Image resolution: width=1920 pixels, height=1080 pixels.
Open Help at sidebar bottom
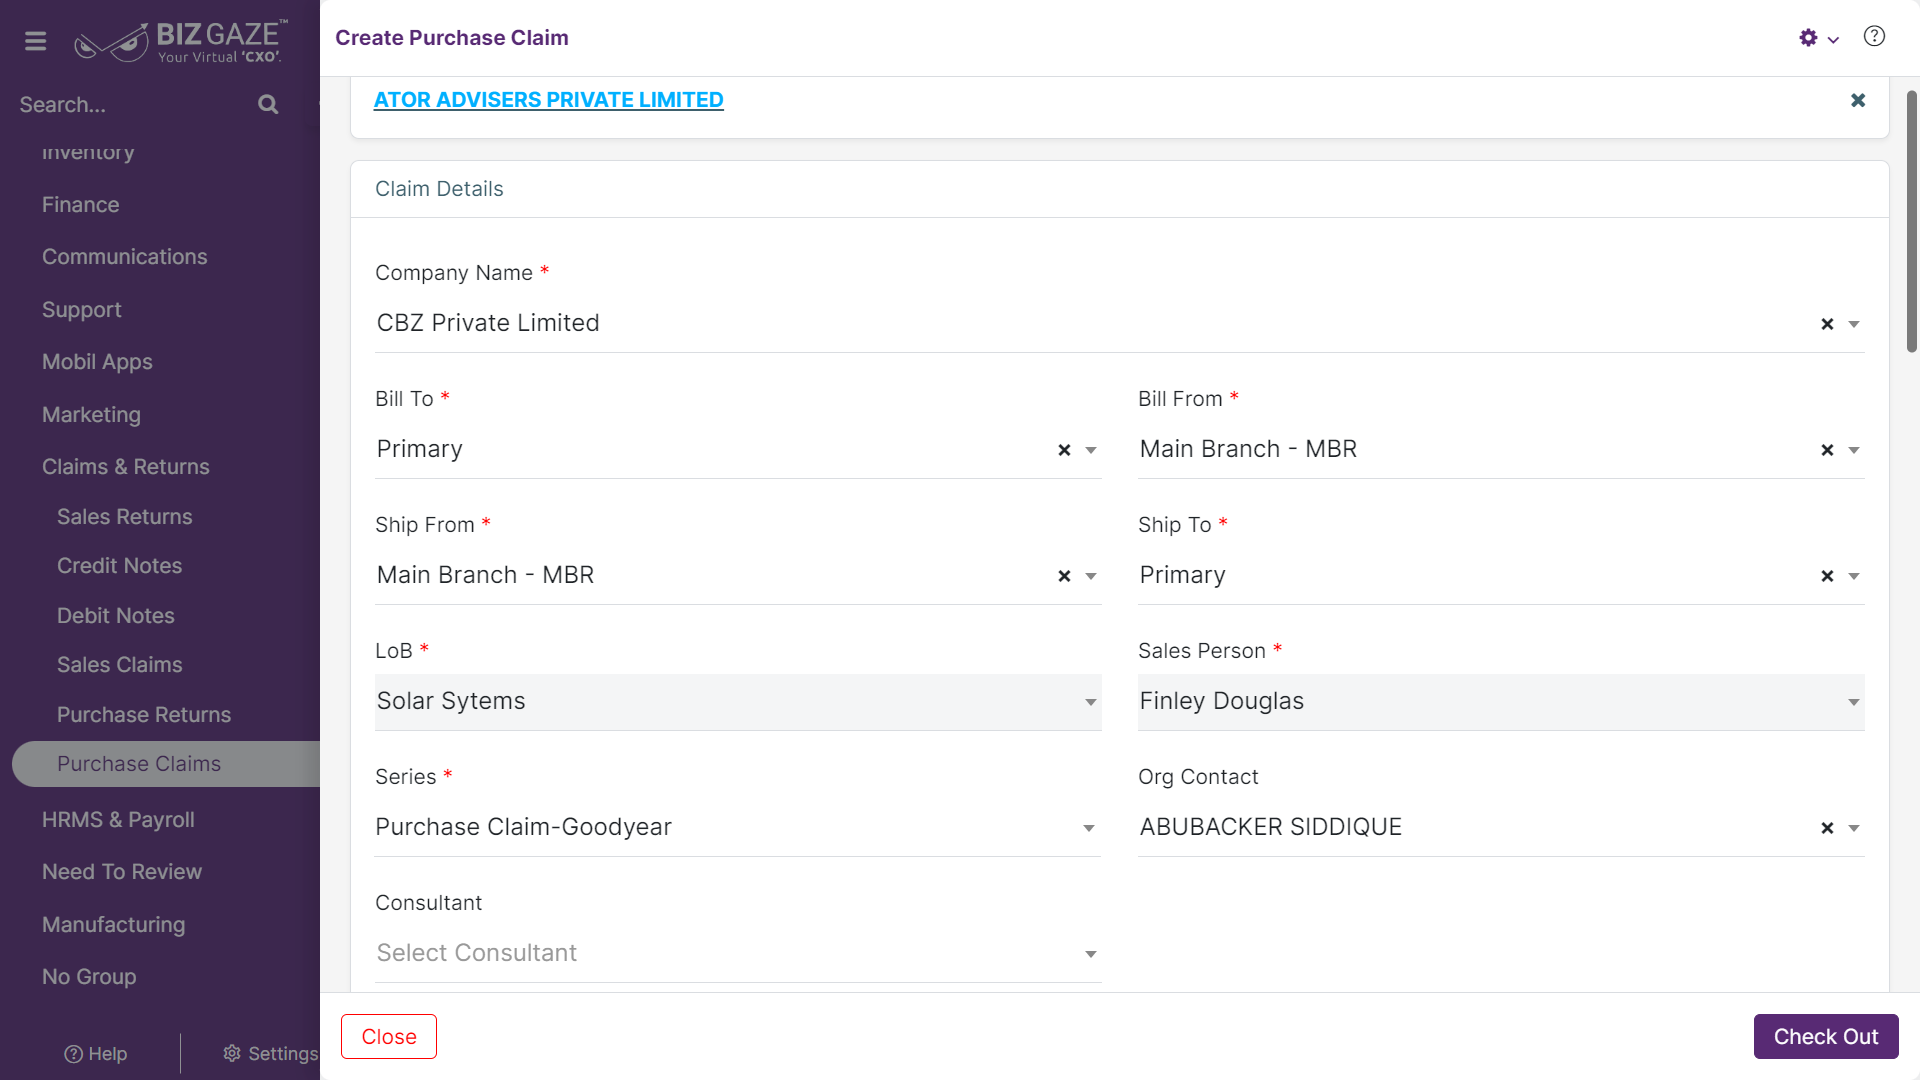[x=96, y=1053]
